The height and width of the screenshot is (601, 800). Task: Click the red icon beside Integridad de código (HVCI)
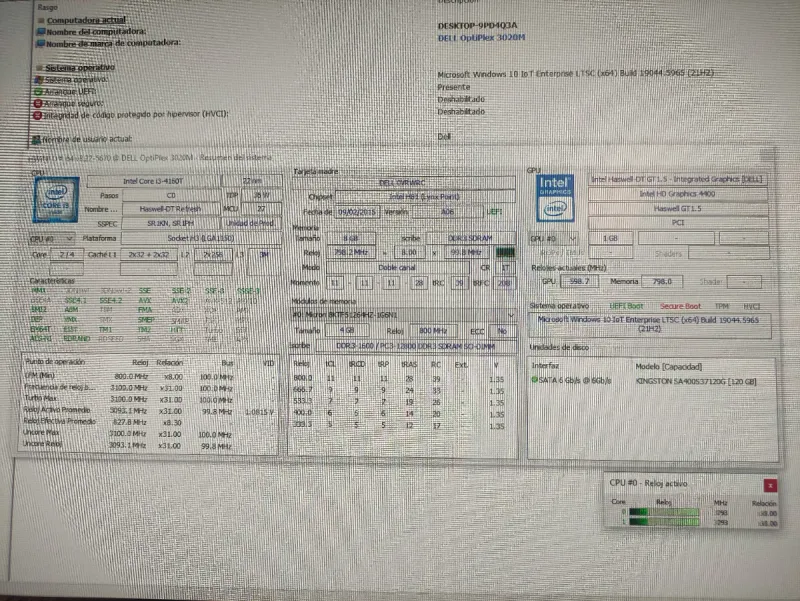click(37, 115)
